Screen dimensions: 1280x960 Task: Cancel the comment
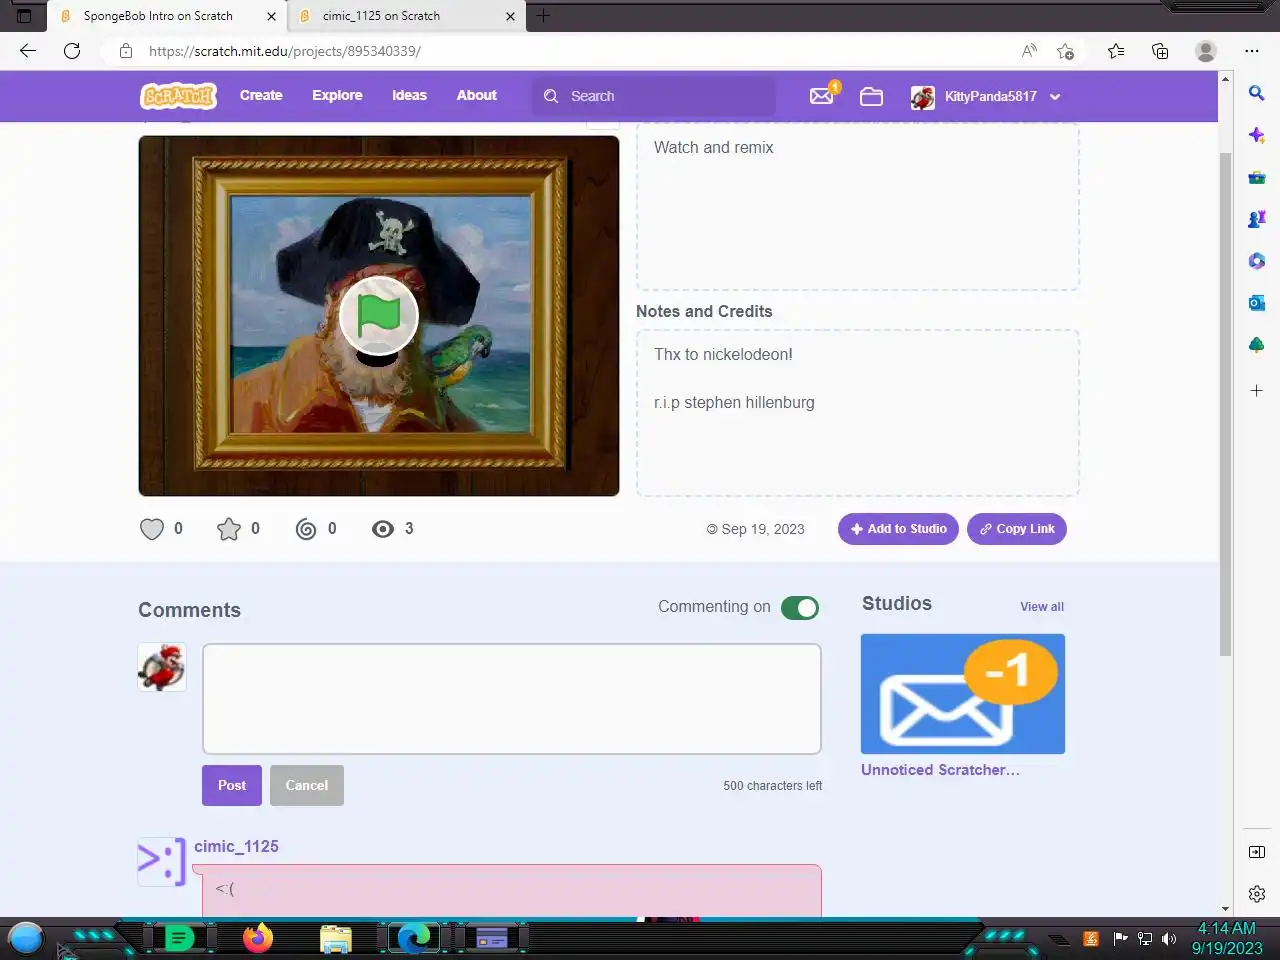point(307,785)
